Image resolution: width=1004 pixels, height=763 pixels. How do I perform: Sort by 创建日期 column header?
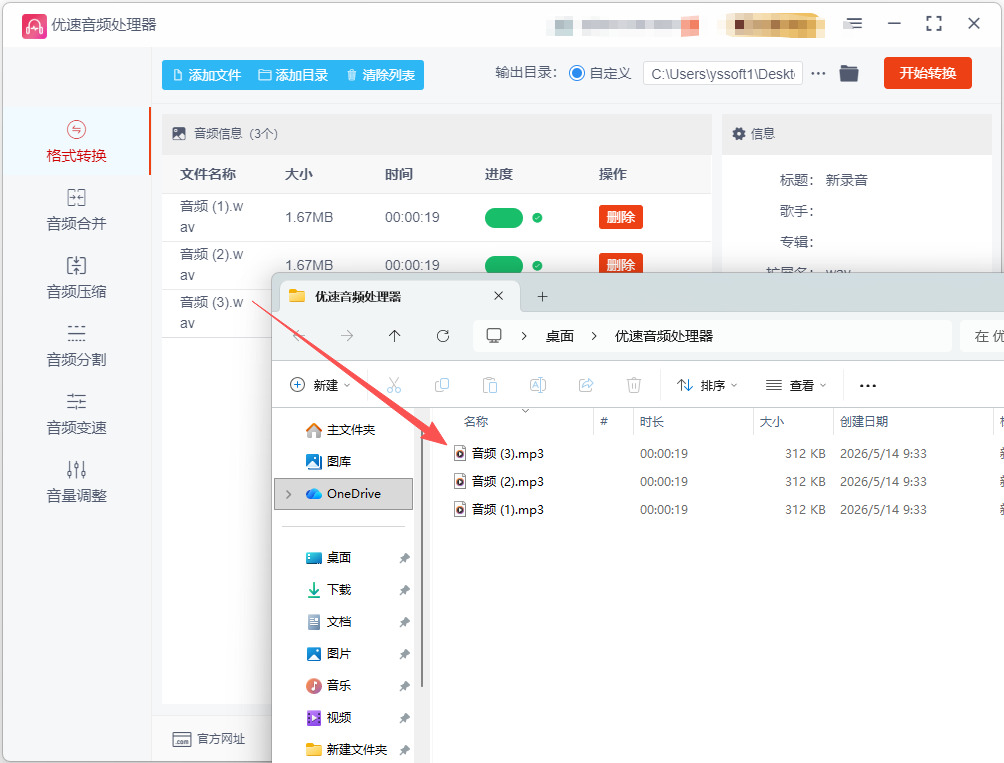[864, 421]
